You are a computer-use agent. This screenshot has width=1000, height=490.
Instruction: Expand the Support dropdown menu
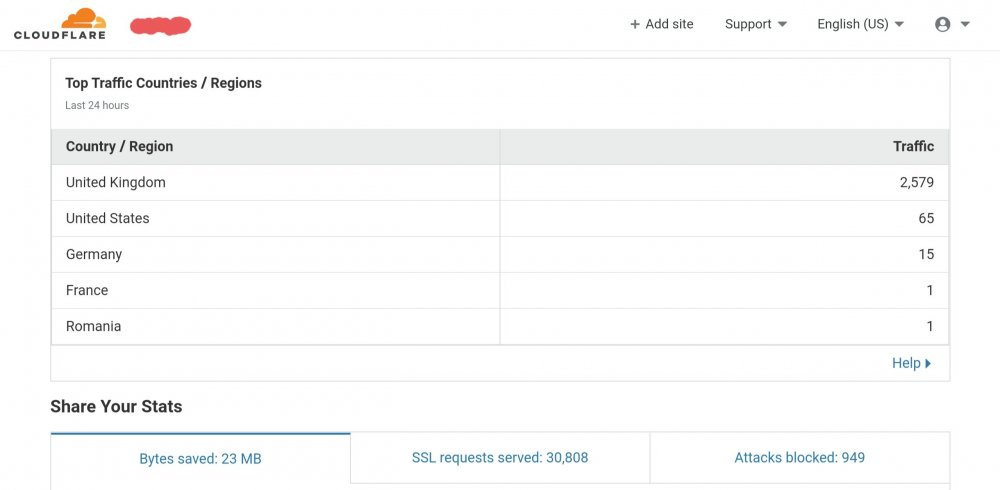pyautogui.click(x=756, y=24)
